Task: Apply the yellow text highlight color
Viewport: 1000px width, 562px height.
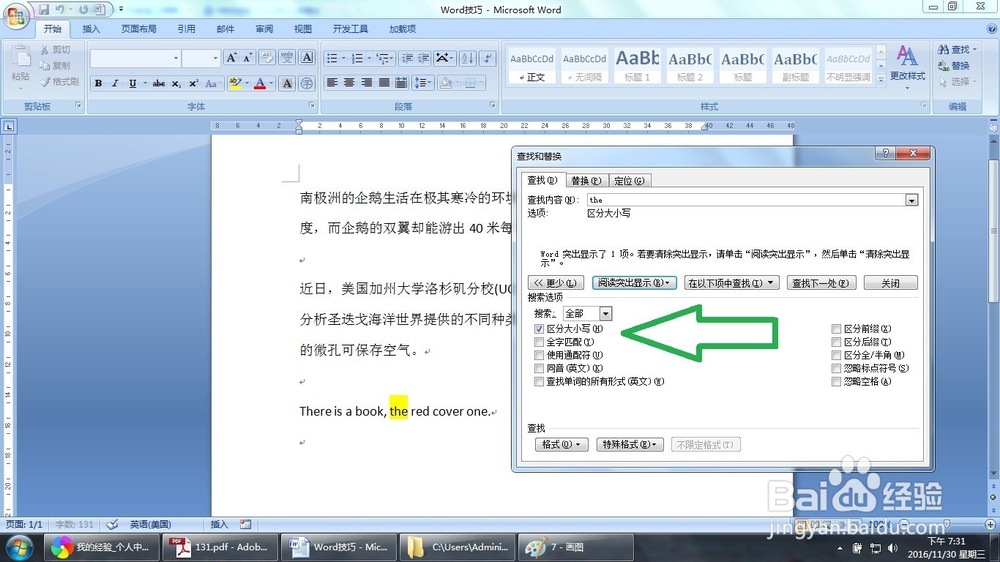Action: coord(235,83)
